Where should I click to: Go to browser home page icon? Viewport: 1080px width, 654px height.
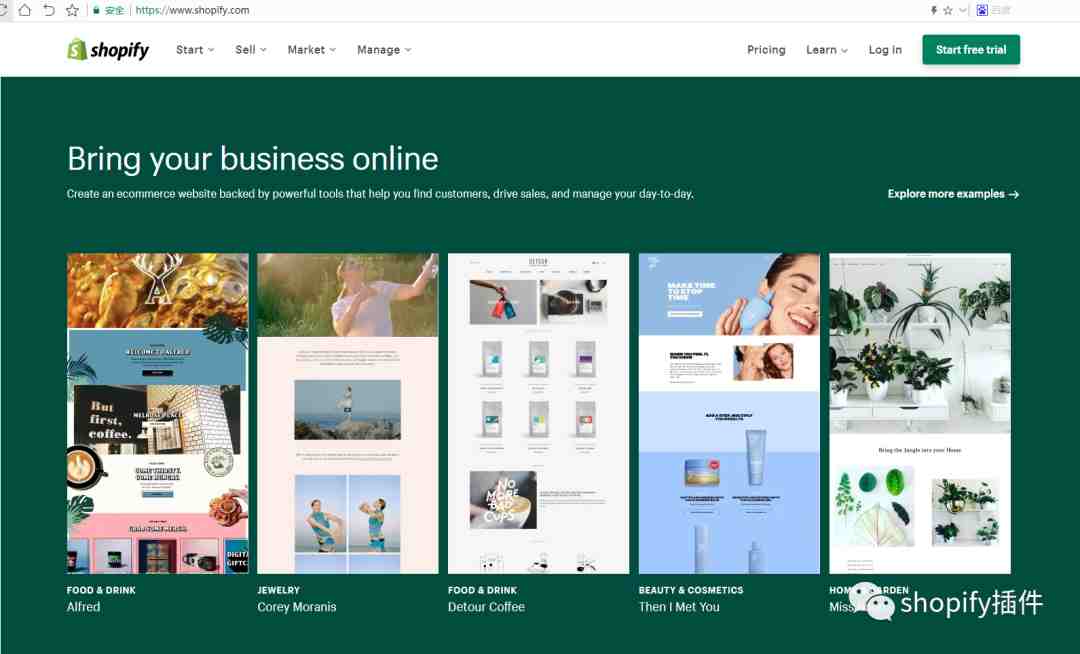[x=25, y=10]
